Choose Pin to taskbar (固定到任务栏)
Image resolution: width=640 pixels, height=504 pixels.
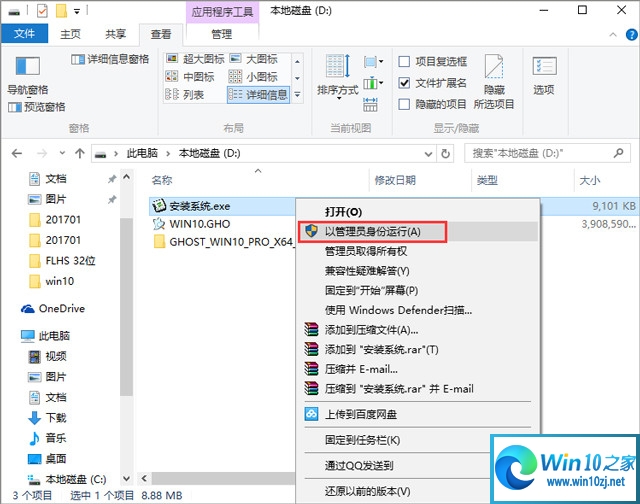coord(362,440)
